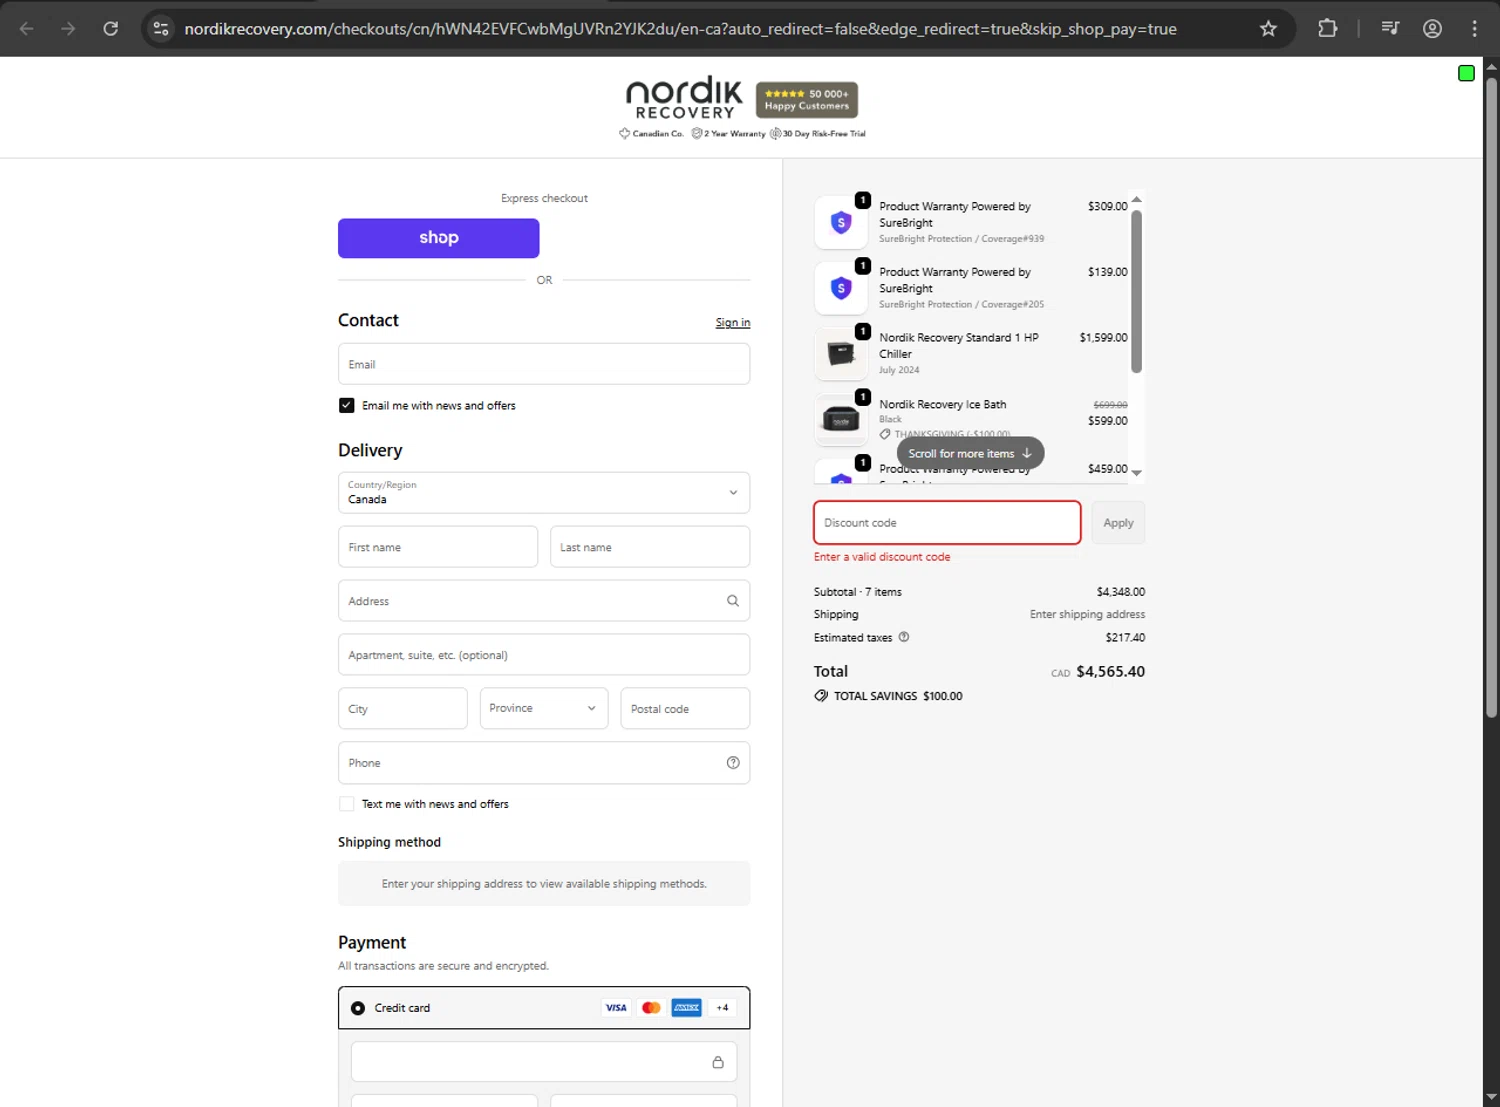The image size is (1500, 1107).
Task: Click the page vertical scrollbar
Action: pos(1491,397)
